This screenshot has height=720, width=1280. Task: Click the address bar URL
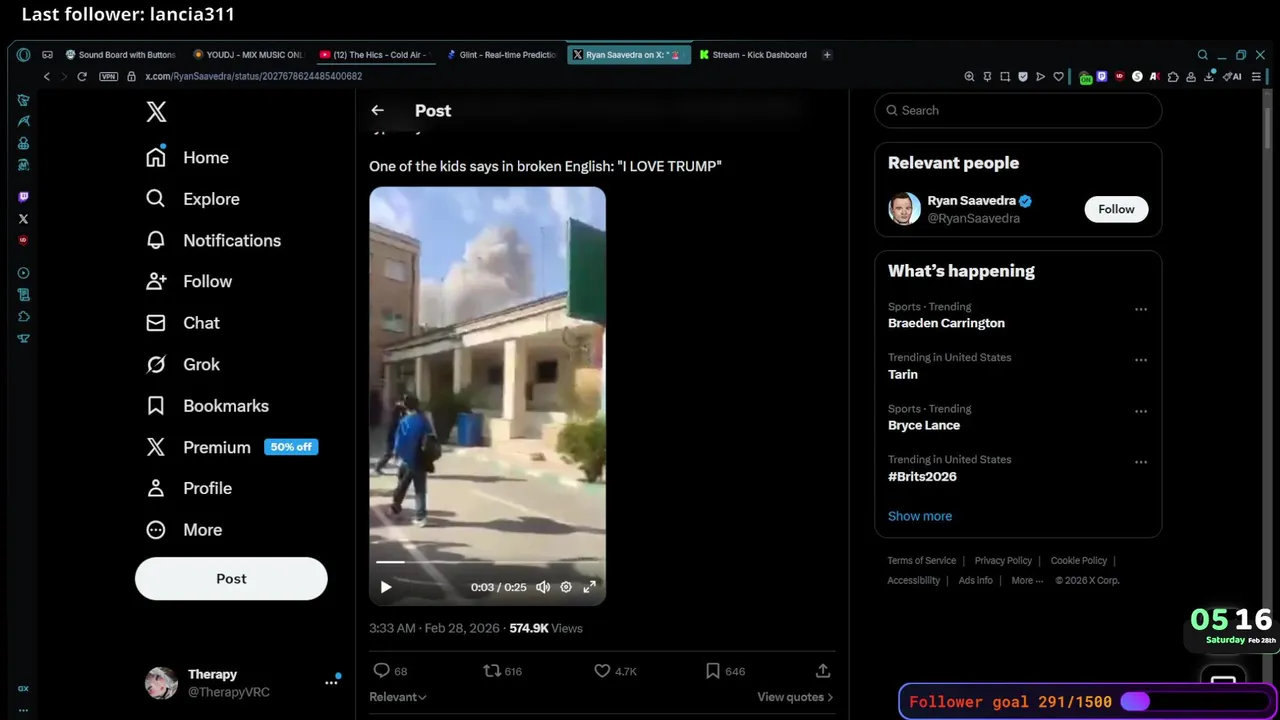253,76
